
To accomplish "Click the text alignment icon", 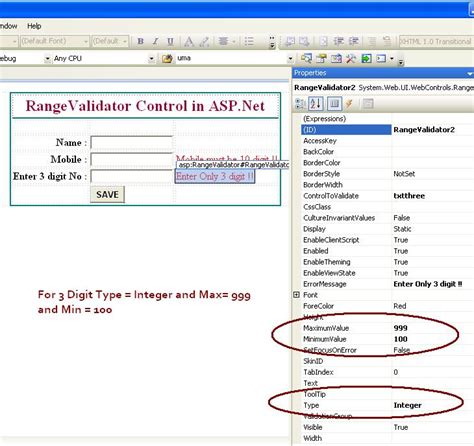I will [223, 41].
